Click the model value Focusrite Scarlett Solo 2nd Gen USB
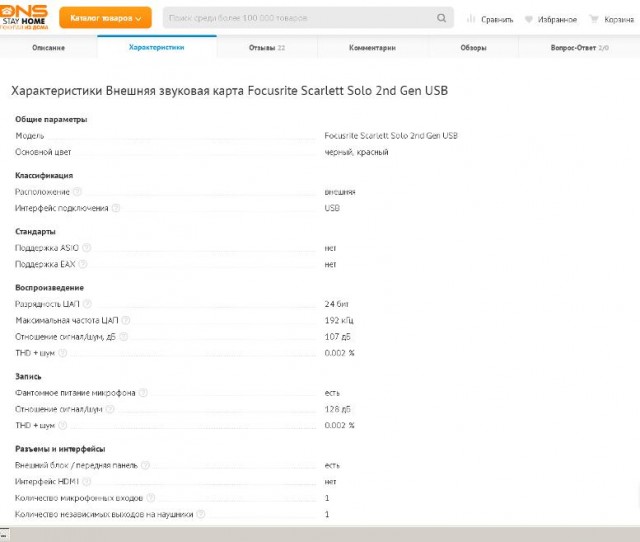The height and width of the screenshot is (542, 640). pyautogui.click(x=391, y=136)
